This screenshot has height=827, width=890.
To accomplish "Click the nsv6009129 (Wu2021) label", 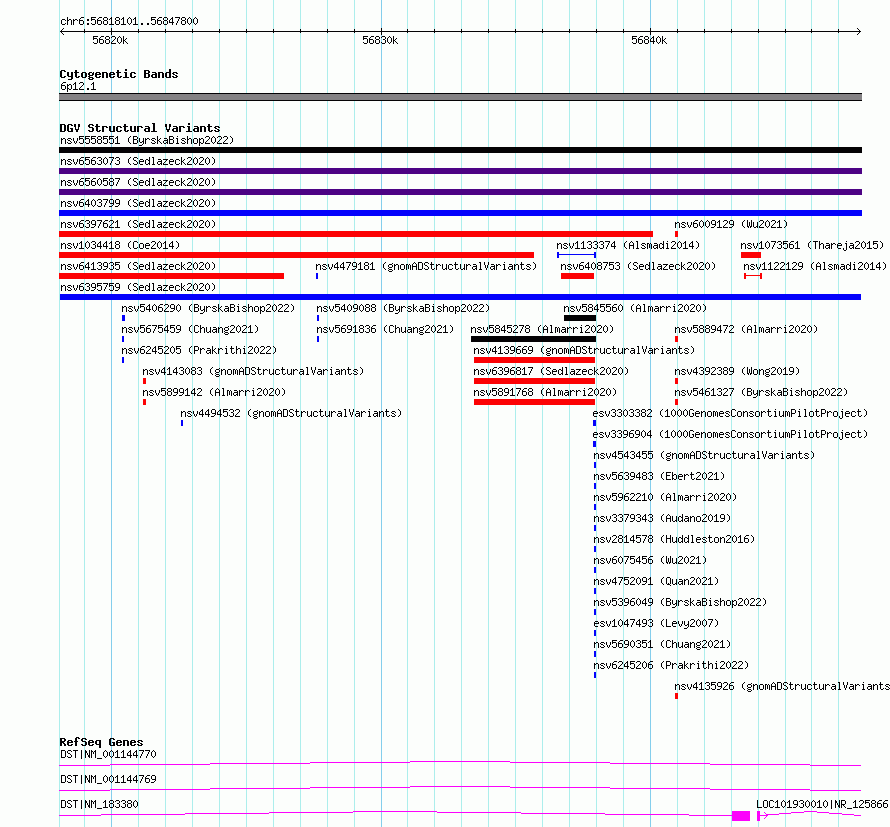I will click(731, 224).
